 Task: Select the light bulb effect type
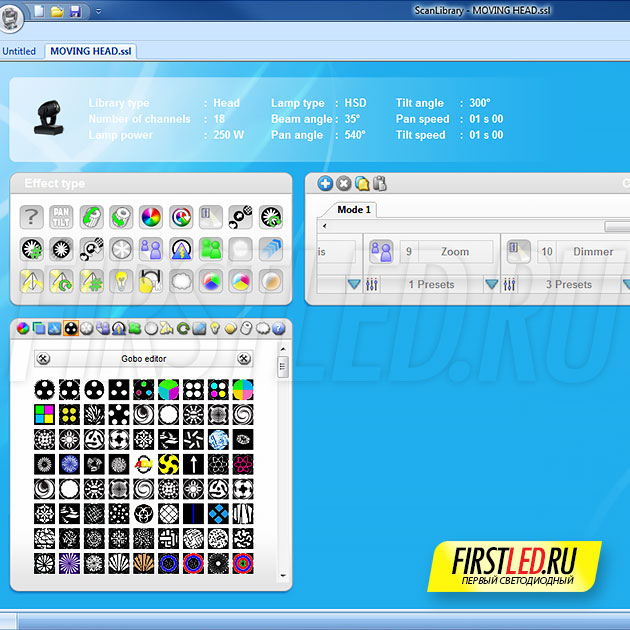point(121,281)
